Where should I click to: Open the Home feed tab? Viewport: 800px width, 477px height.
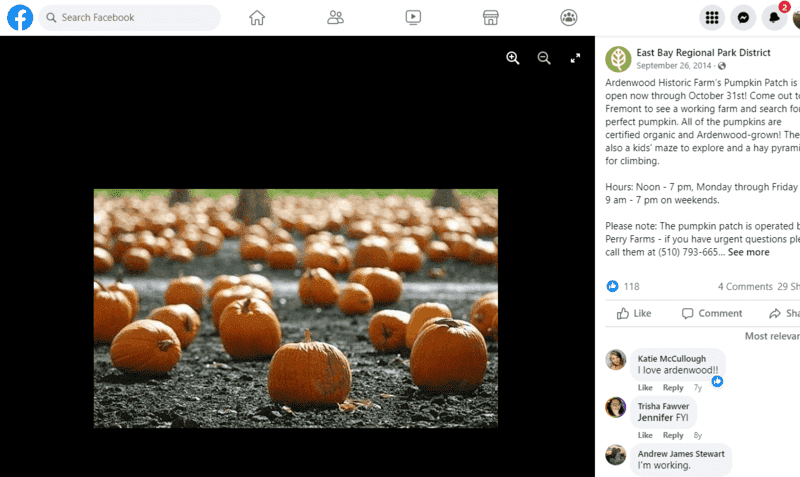point(257,18)
